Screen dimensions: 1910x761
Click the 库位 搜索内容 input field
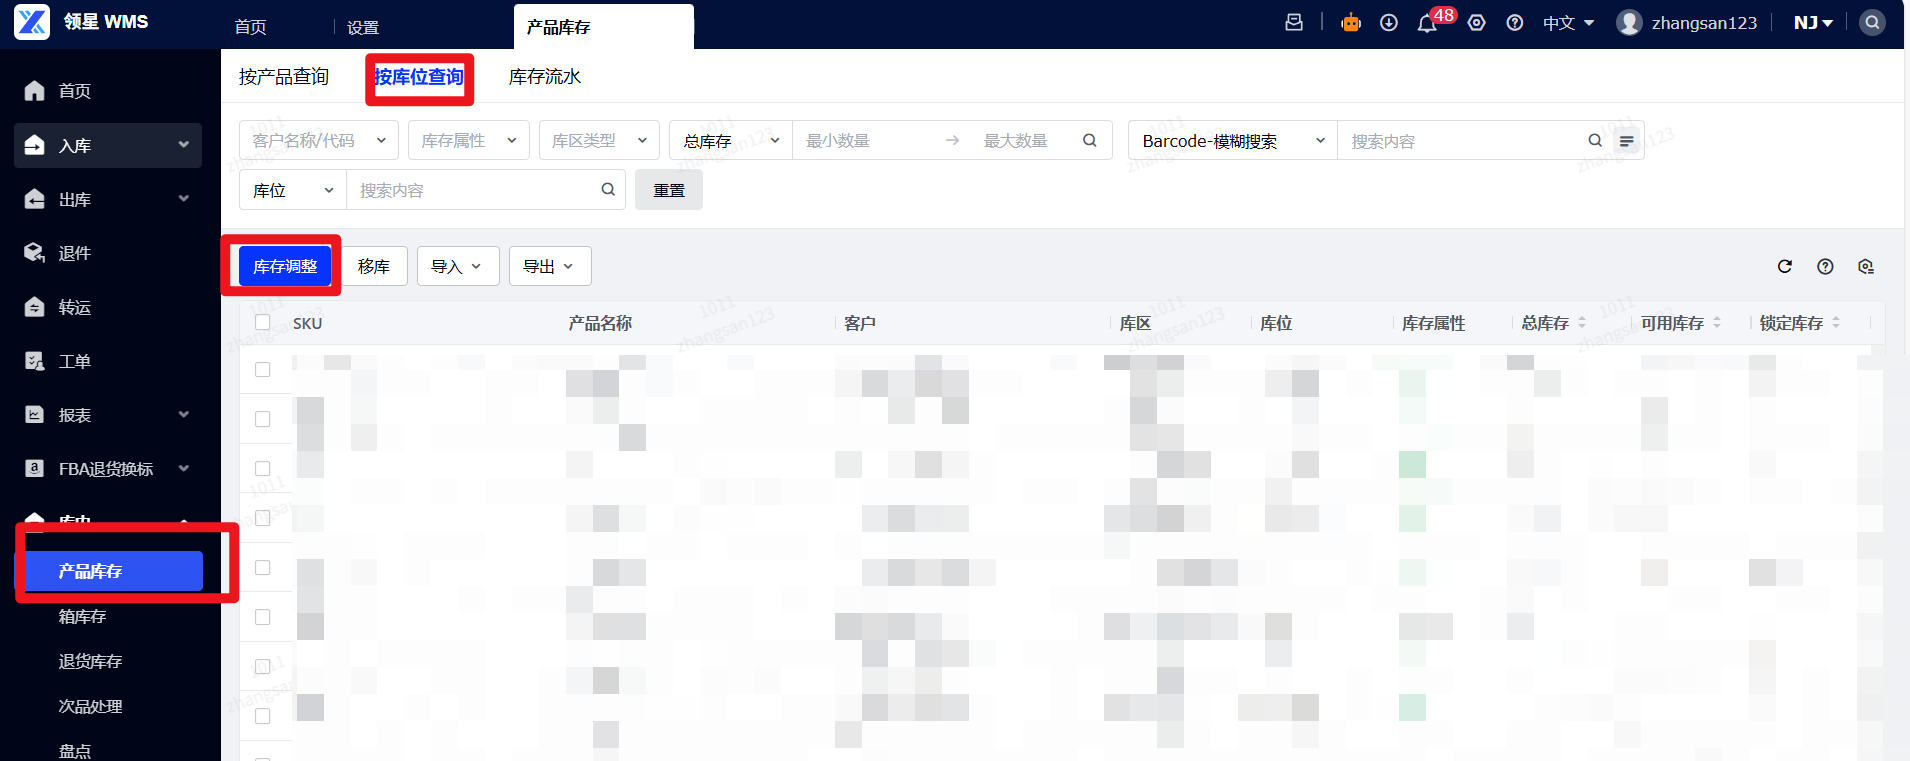coord(472,189)
